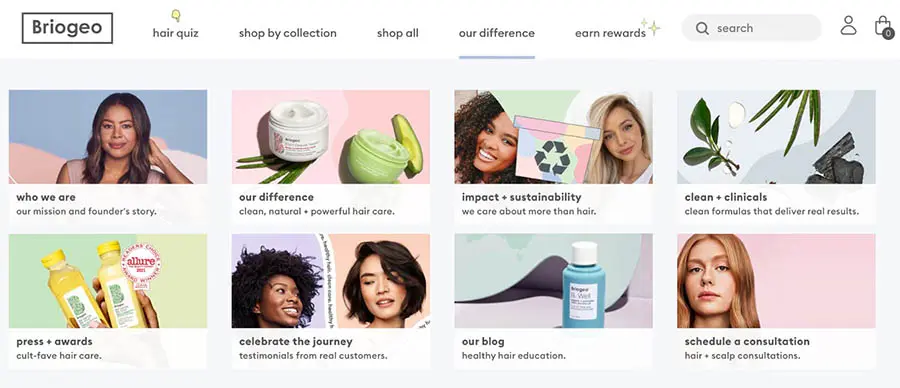This screenshot has height=388, width=900.
Task: Open the our blog bottle image
Action: coord(553,281)
